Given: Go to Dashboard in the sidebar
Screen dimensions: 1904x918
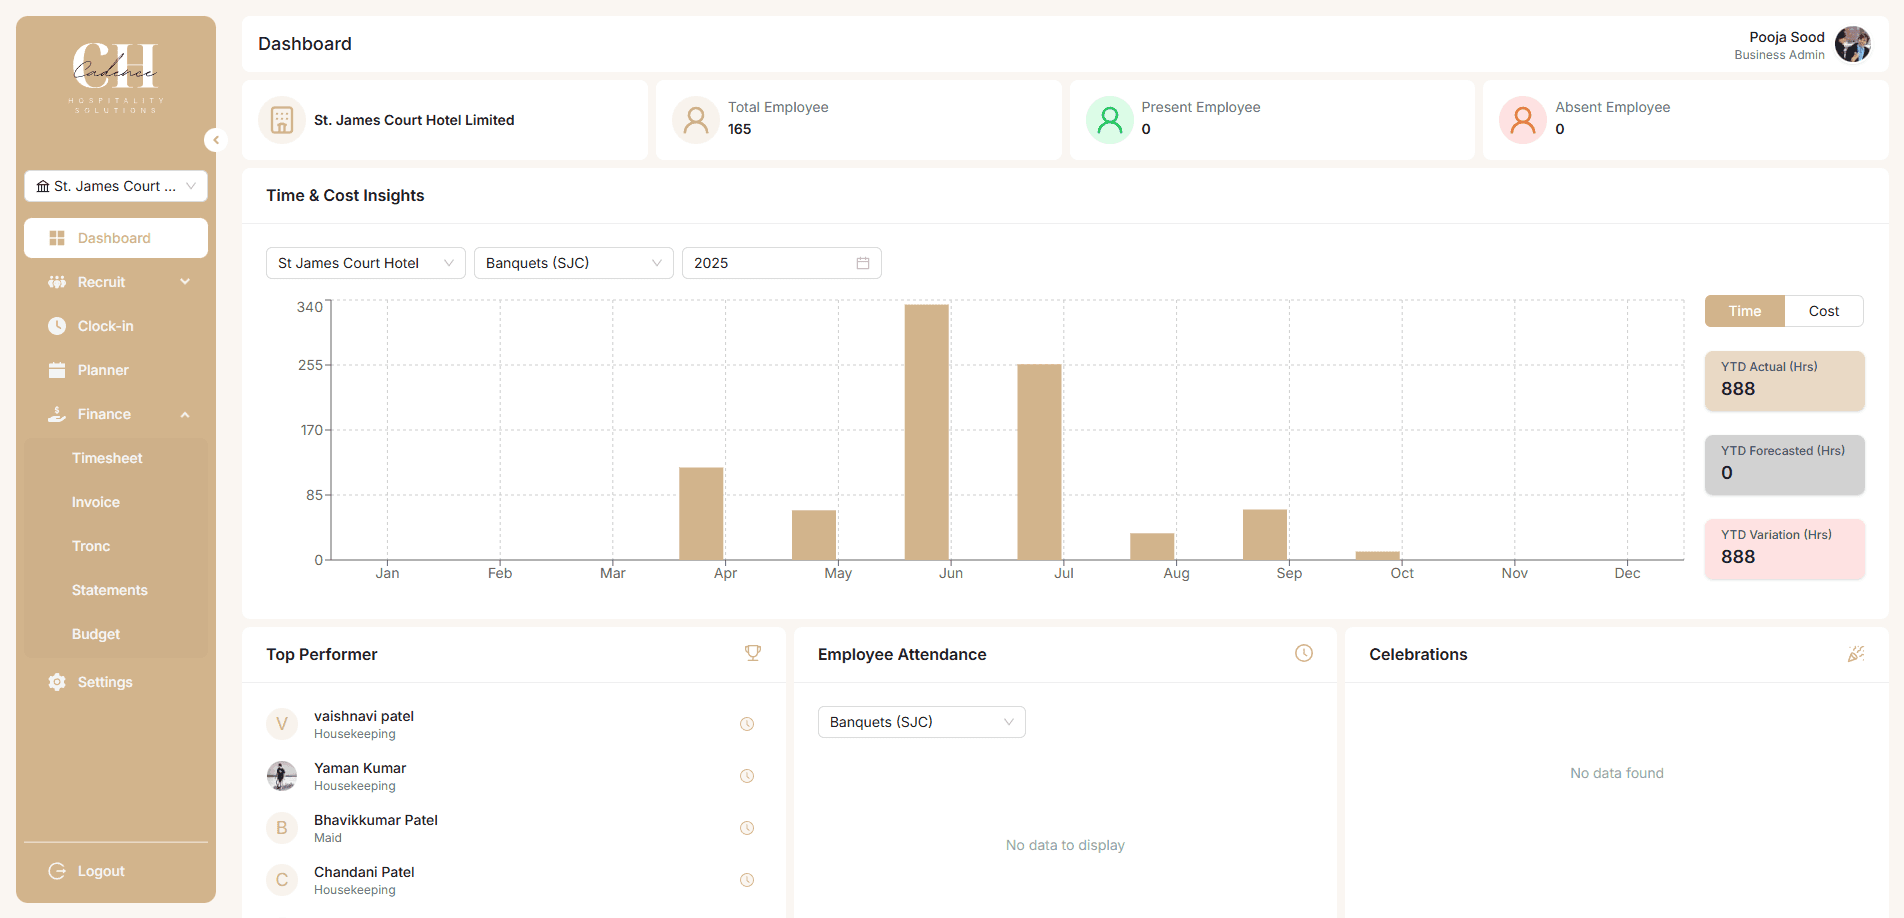Looking at the screenshot, I should 116,238.
